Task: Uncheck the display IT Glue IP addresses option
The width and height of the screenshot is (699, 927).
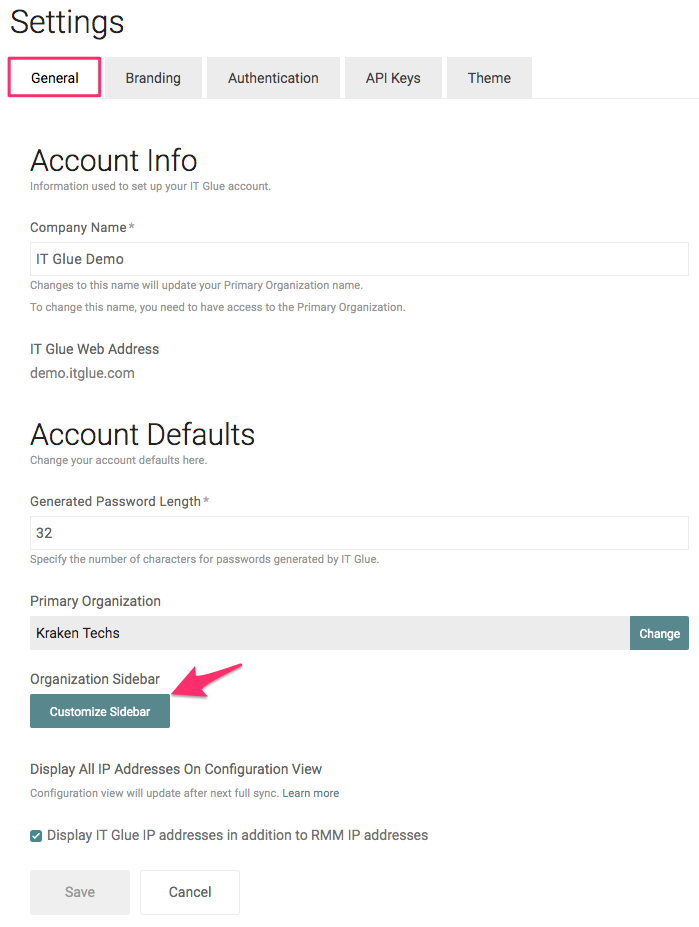Action: pyautogui.click(x=36, y=835)
